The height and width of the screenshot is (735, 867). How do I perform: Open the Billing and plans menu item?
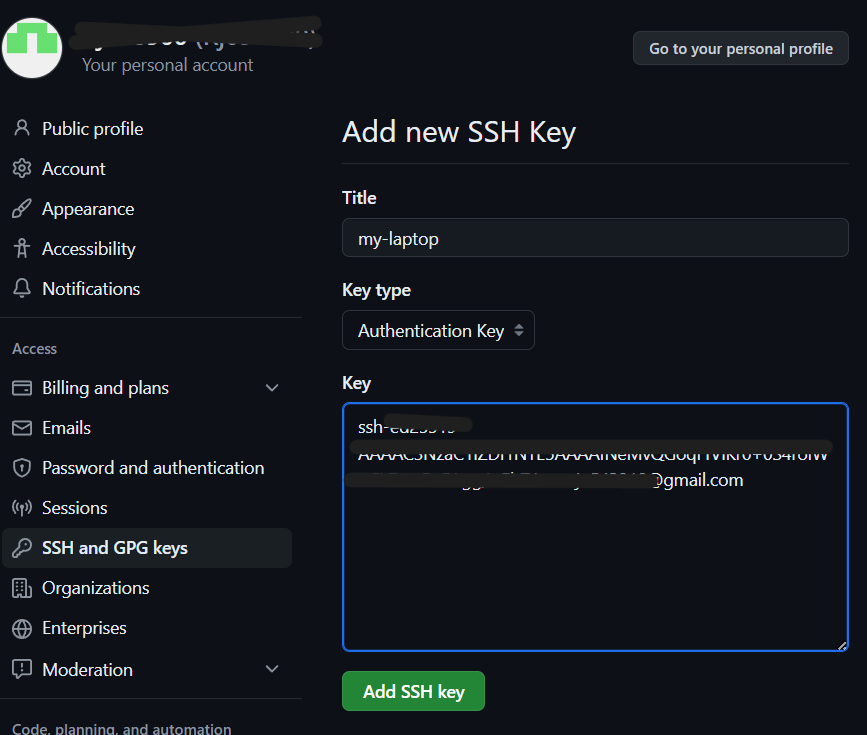tap(105, 388)
